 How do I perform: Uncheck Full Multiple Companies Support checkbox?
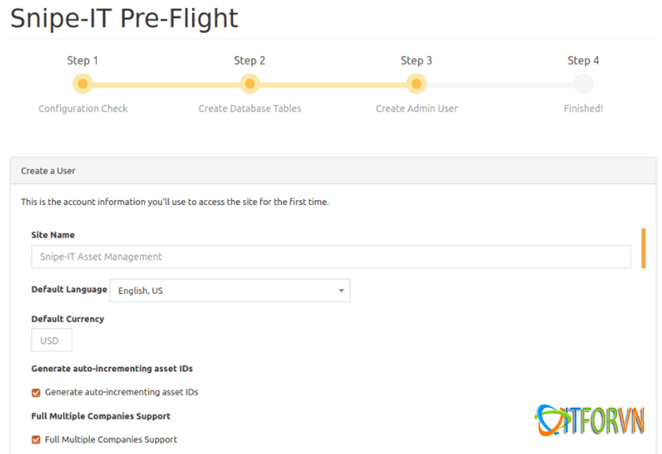tap(37, 439)
